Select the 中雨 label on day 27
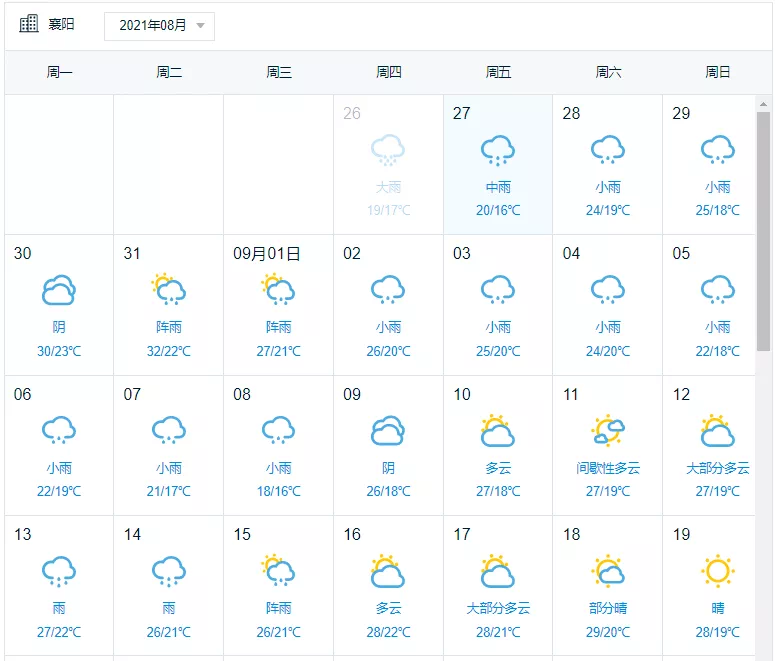 pos(498,187)
